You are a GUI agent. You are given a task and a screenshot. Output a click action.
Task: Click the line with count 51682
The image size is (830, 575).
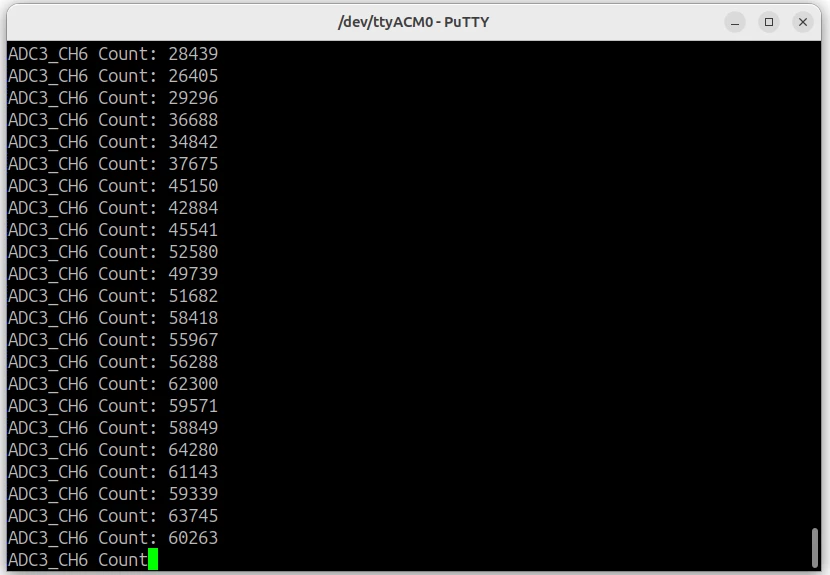pyautogui.click(x=113, y=295)
